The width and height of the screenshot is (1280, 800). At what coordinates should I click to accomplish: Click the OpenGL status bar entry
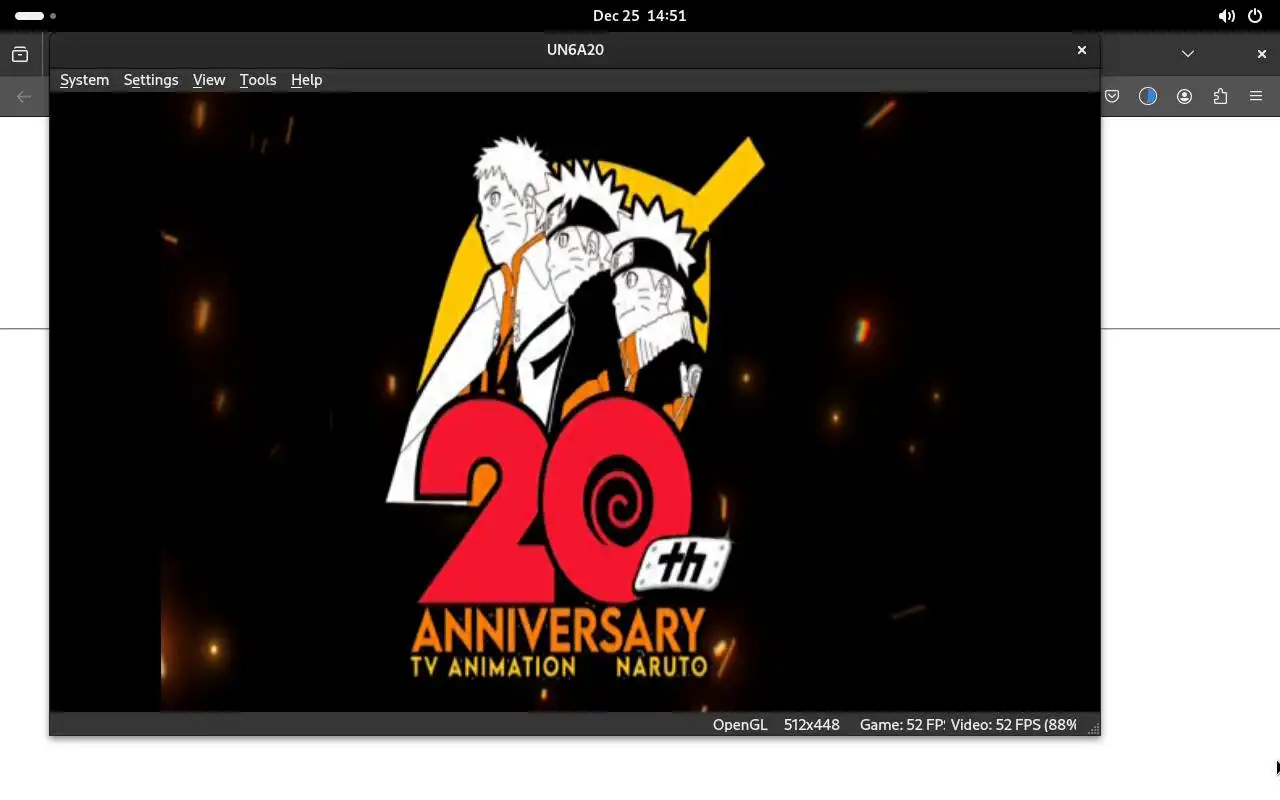point(740,725)
